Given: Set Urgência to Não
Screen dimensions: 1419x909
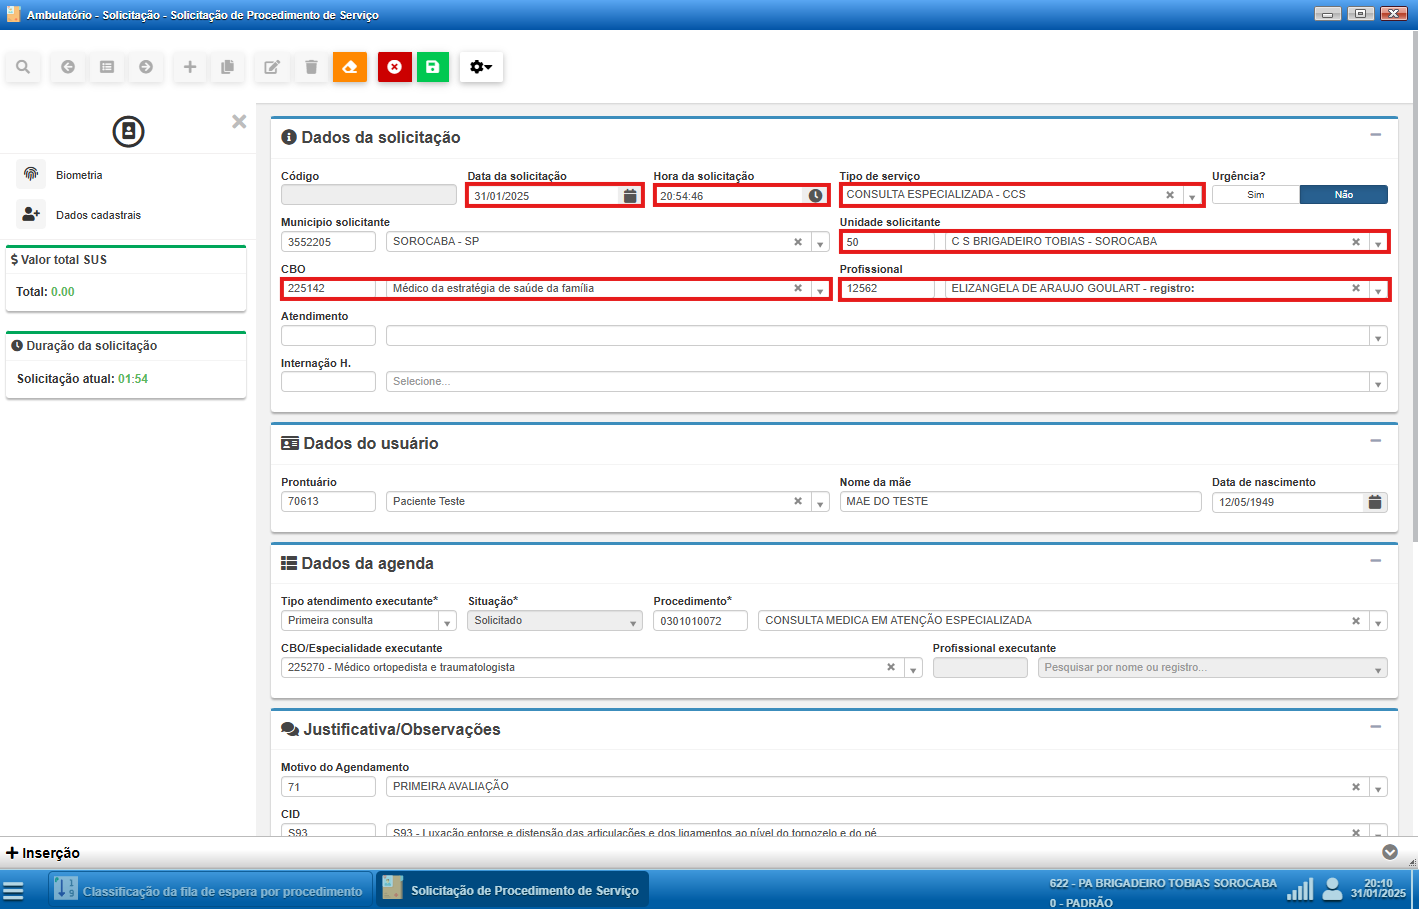Looking at the screenshot, I should (1343, 195).
